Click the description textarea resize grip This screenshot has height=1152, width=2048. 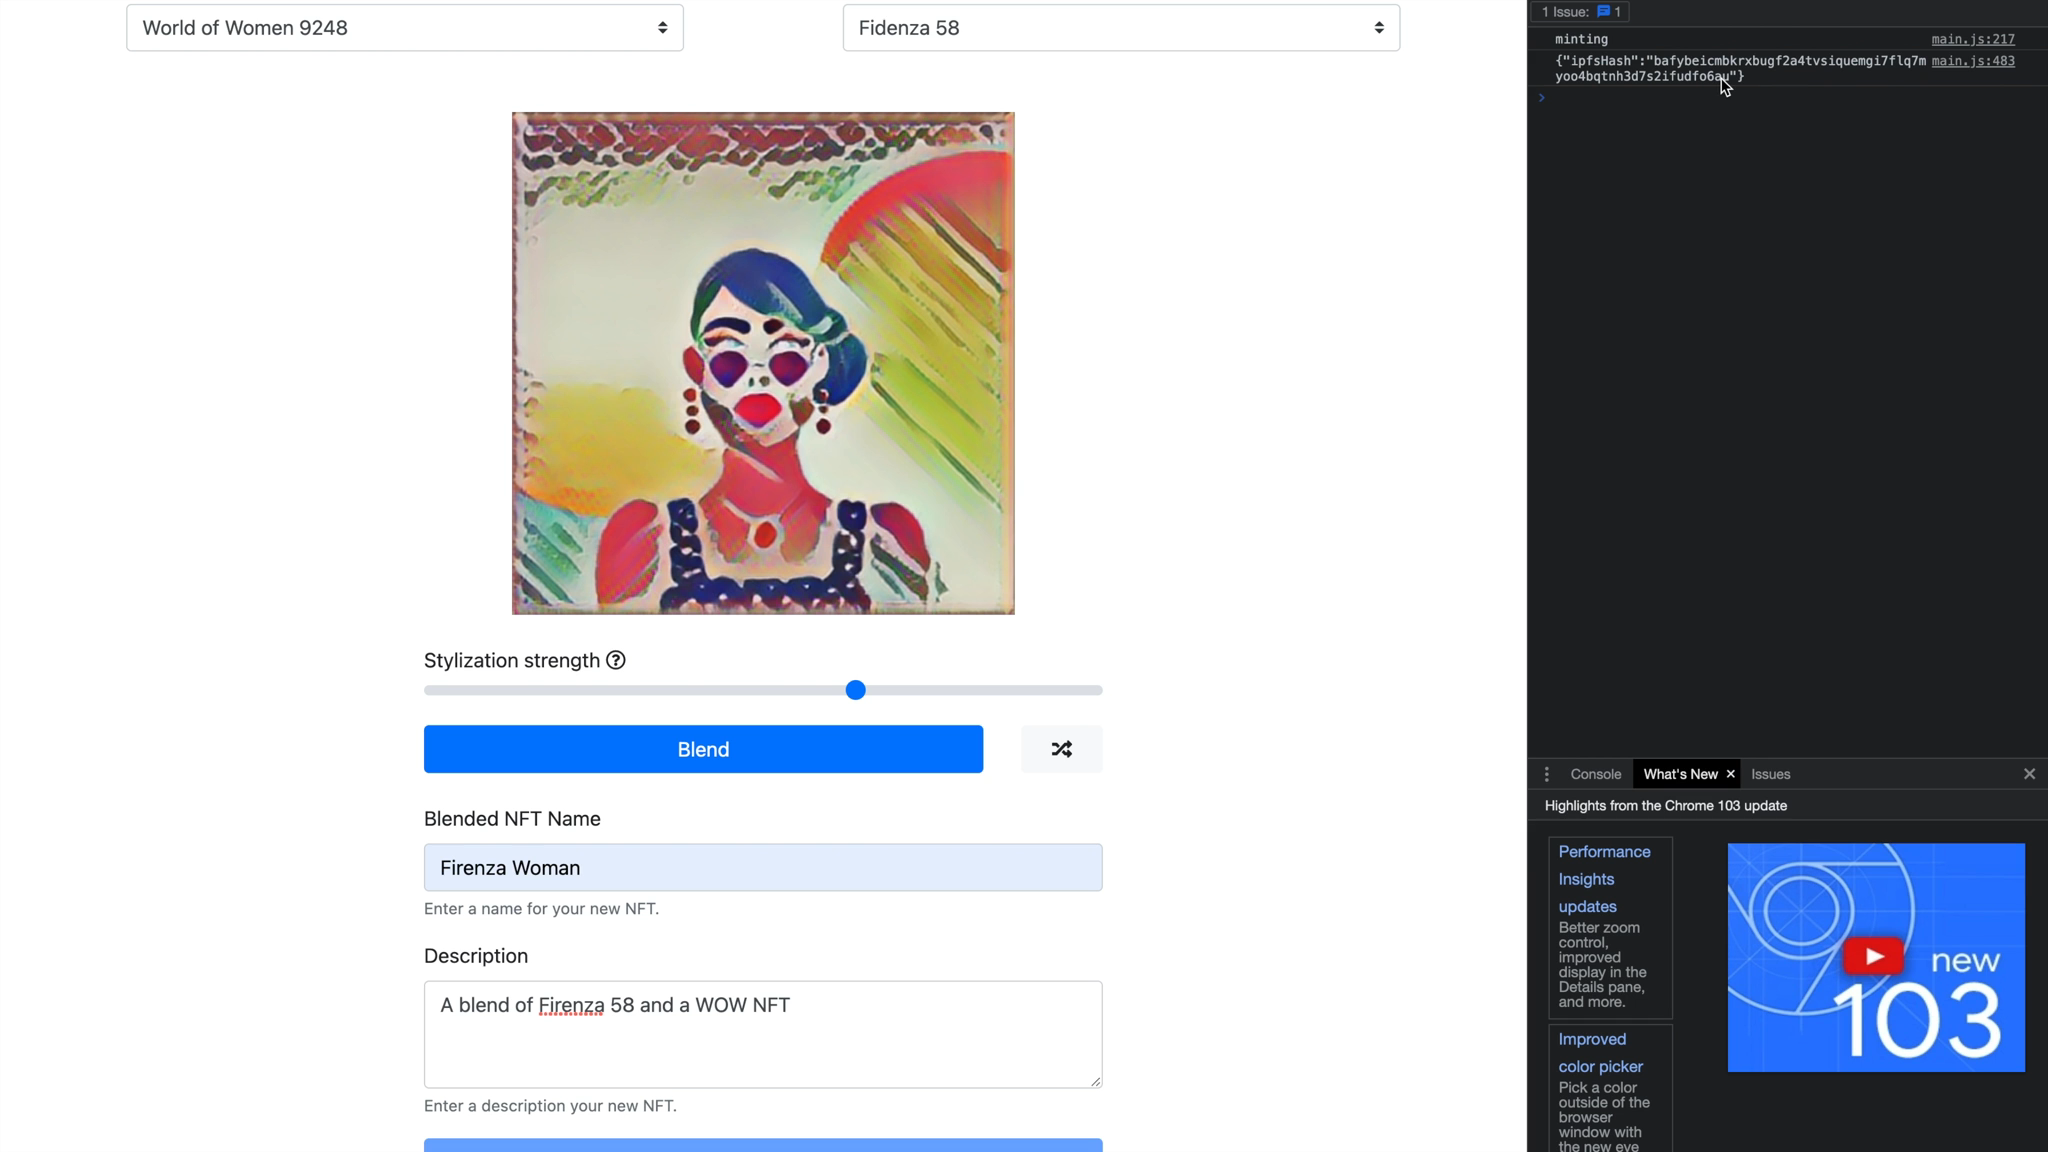1096,1081
